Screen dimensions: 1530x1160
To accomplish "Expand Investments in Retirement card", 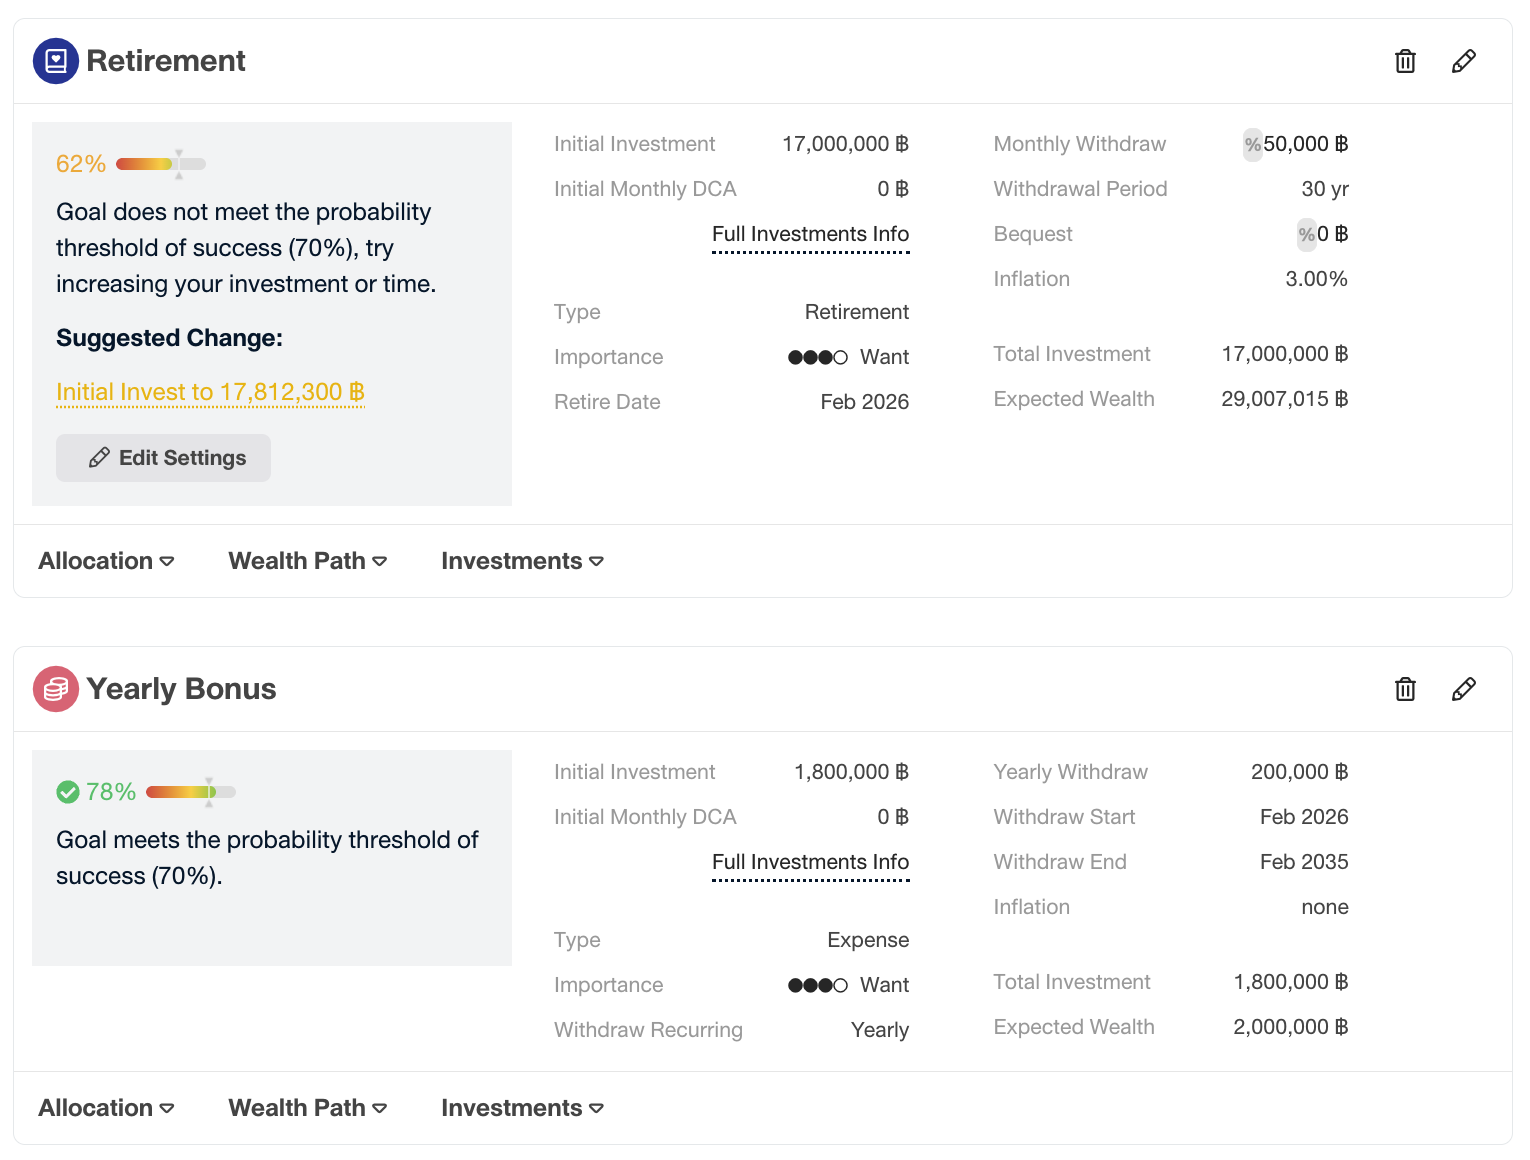I will click(522, 561).
